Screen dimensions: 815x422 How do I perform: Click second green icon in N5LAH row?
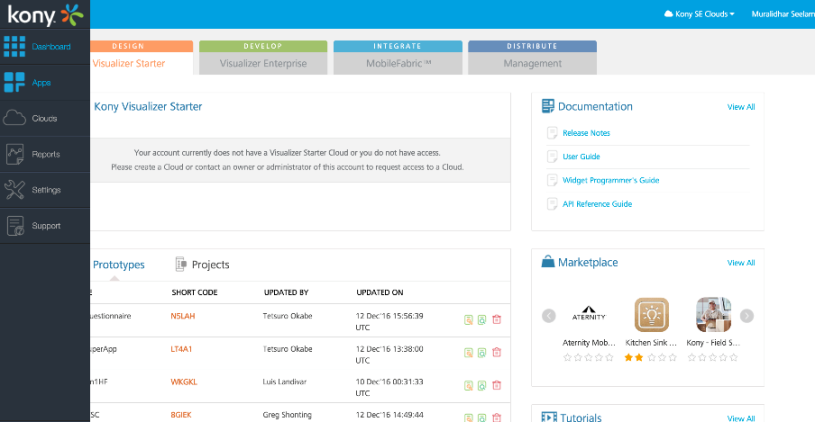tap(482, 320)
